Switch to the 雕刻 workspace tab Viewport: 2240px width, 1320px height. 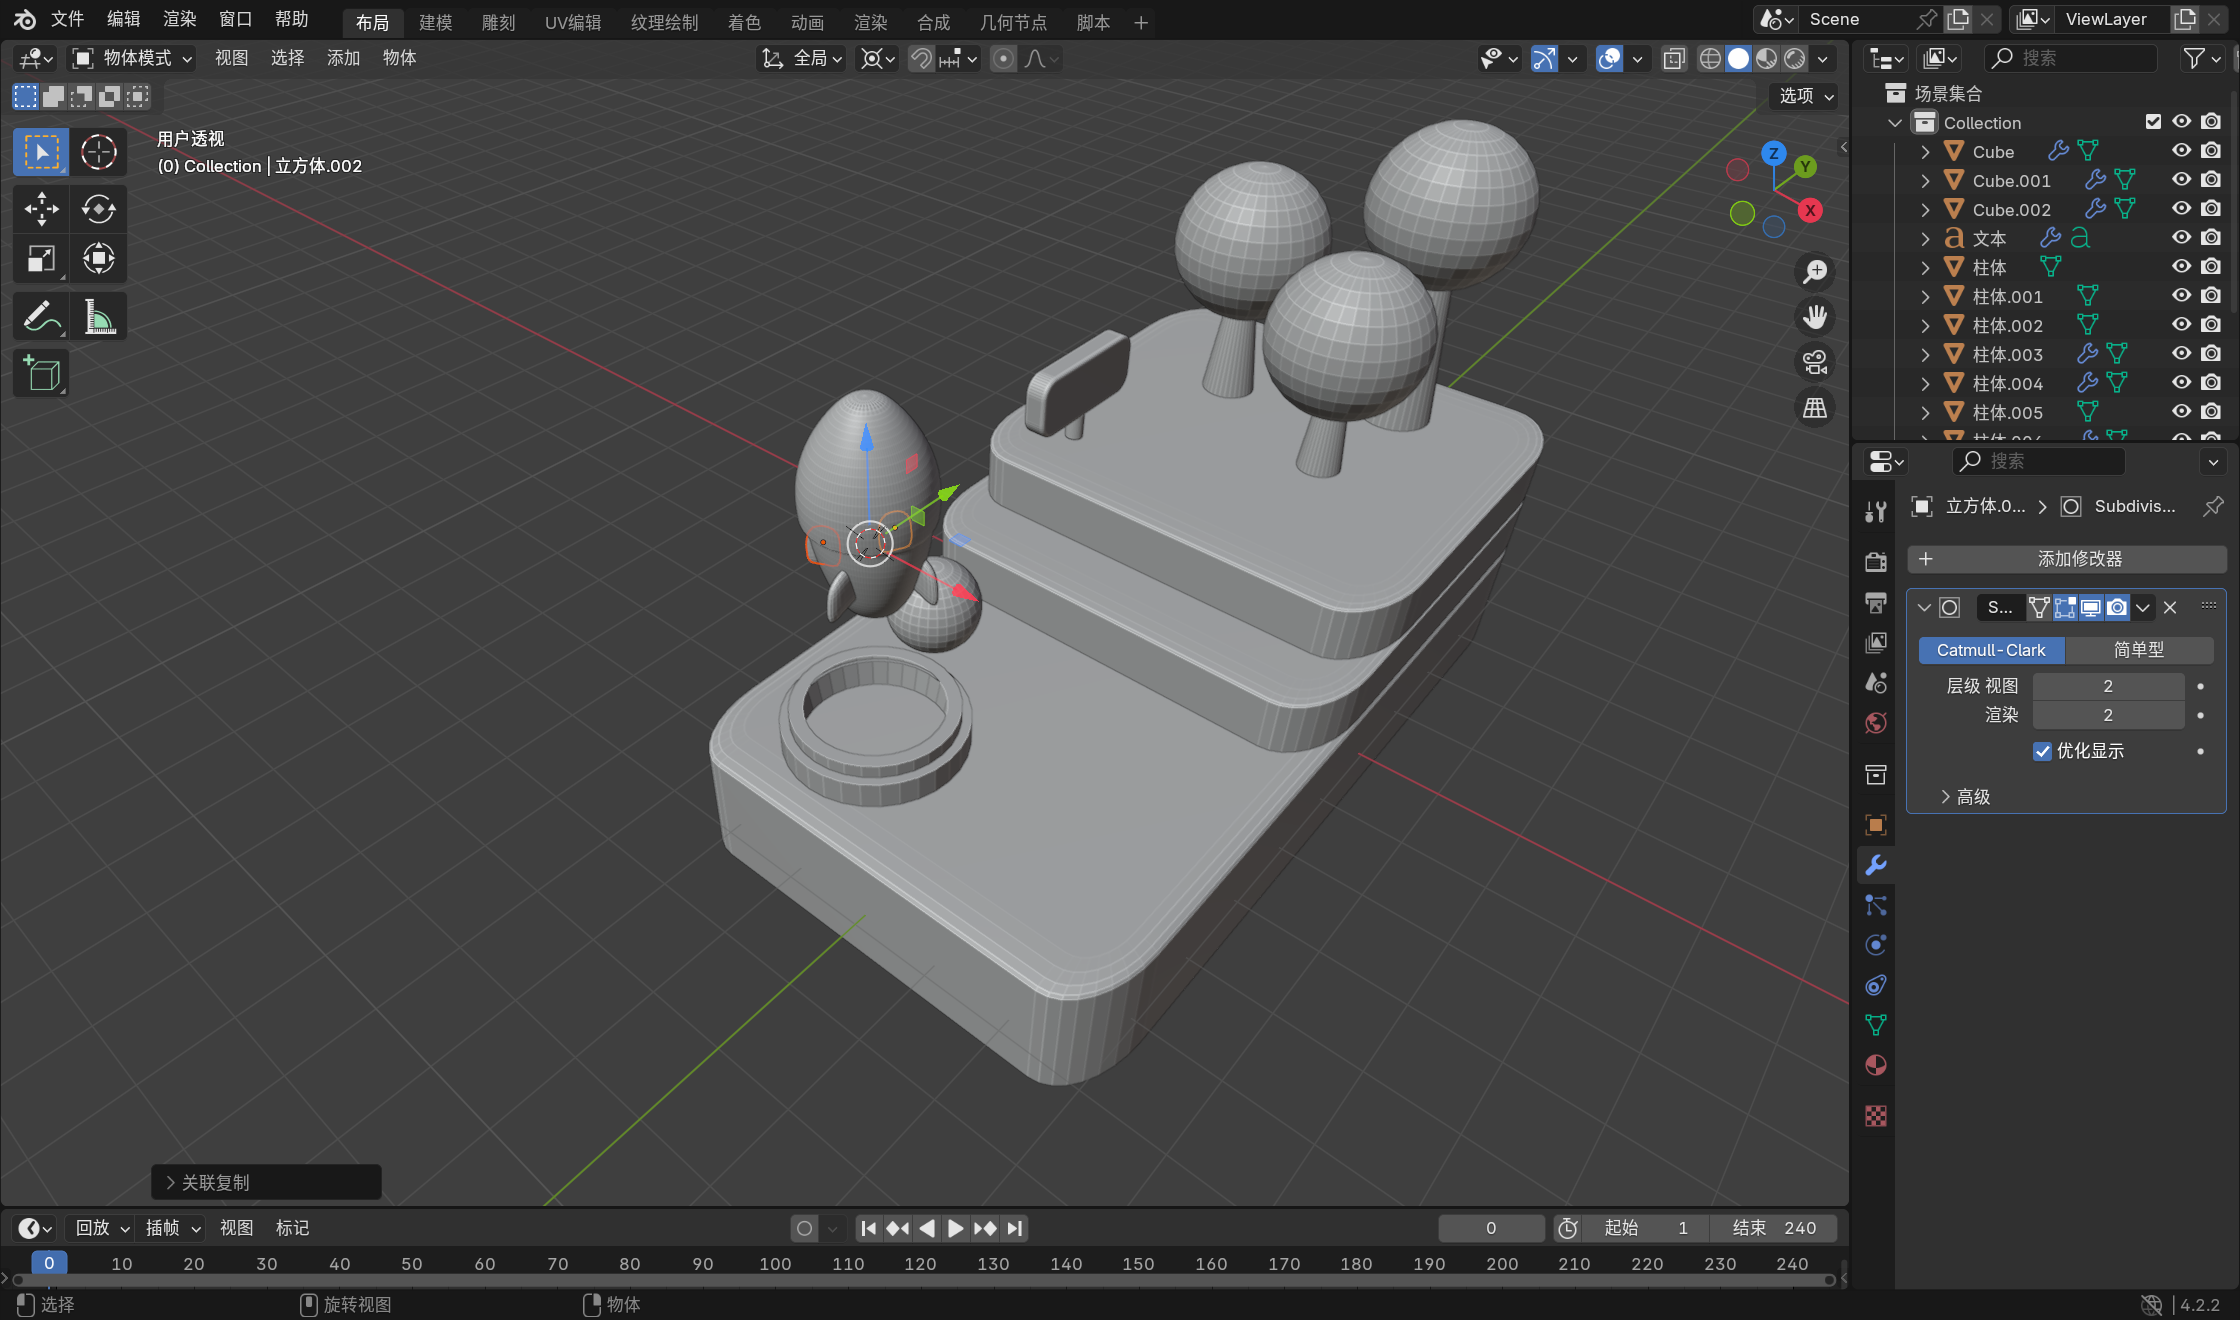(498, 22)
